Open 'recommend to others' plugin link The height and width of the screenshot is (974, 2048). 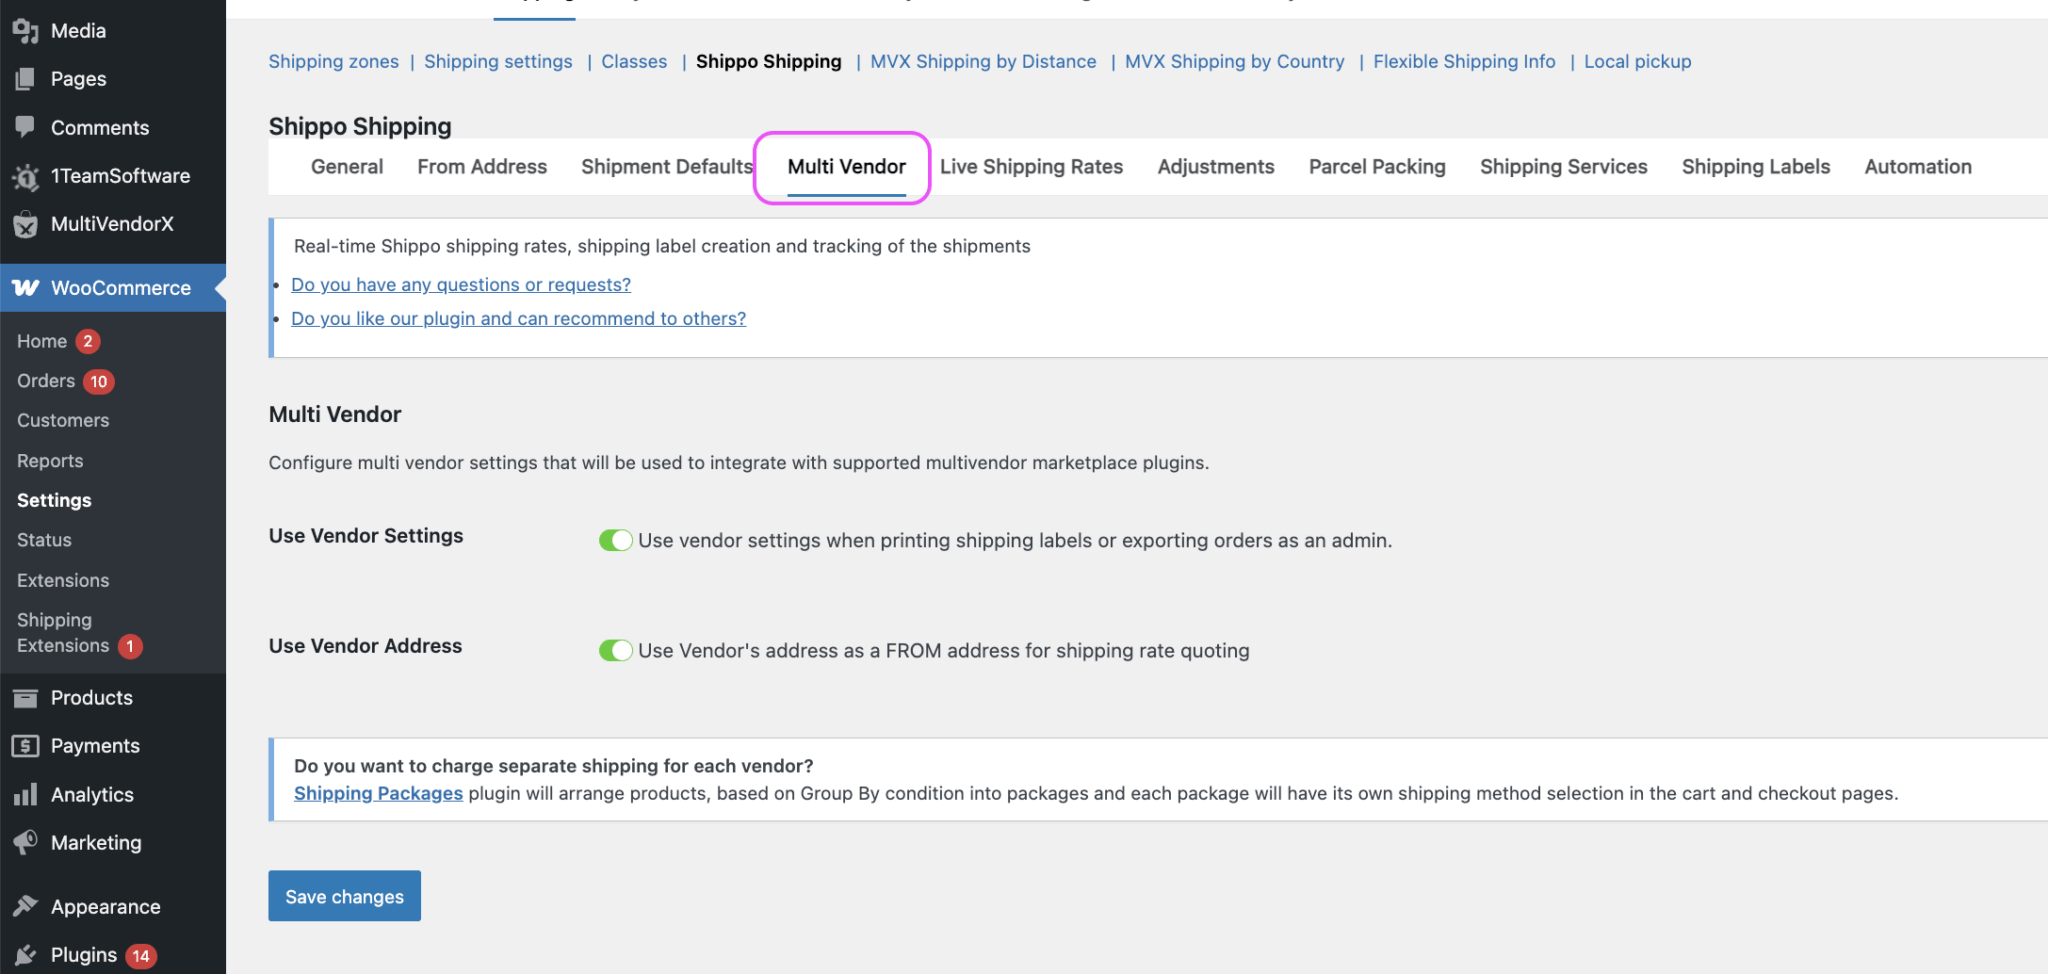(x=518, y=319)
